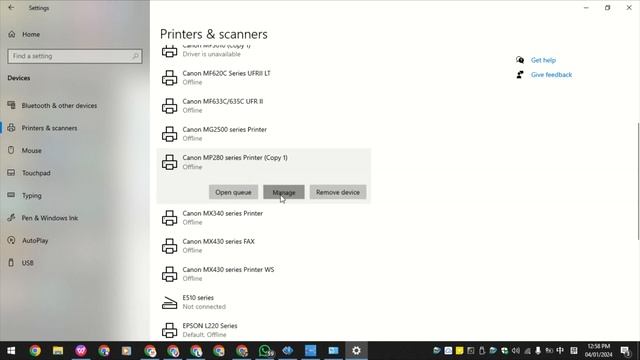Select EPSON L220 Series default printer

point(264,330)
